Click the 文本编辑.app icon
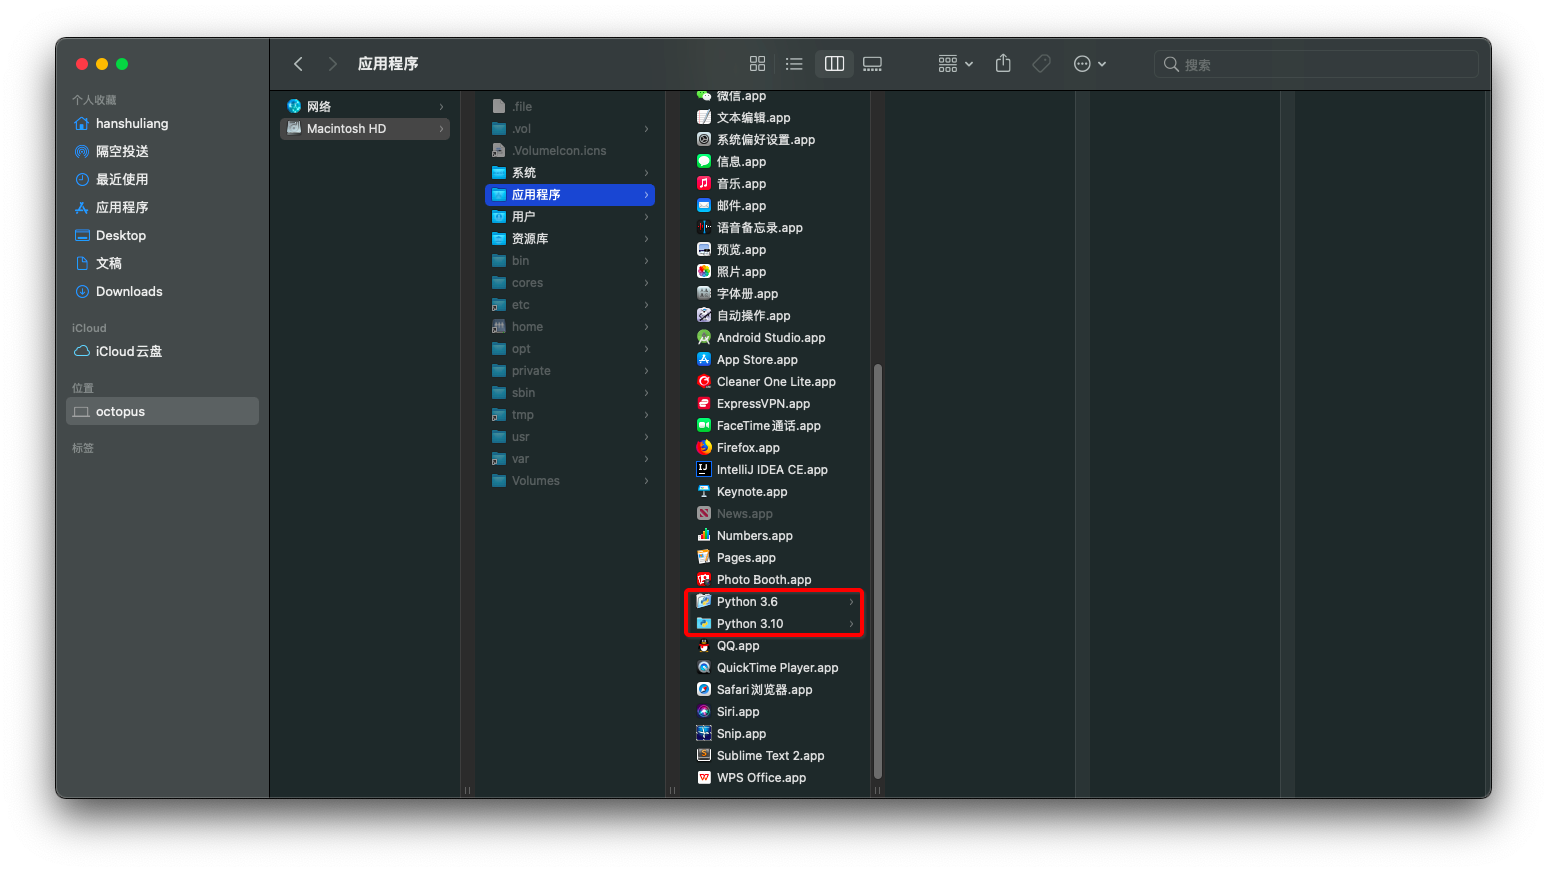The image size is (1547, 872). [704, 118]
